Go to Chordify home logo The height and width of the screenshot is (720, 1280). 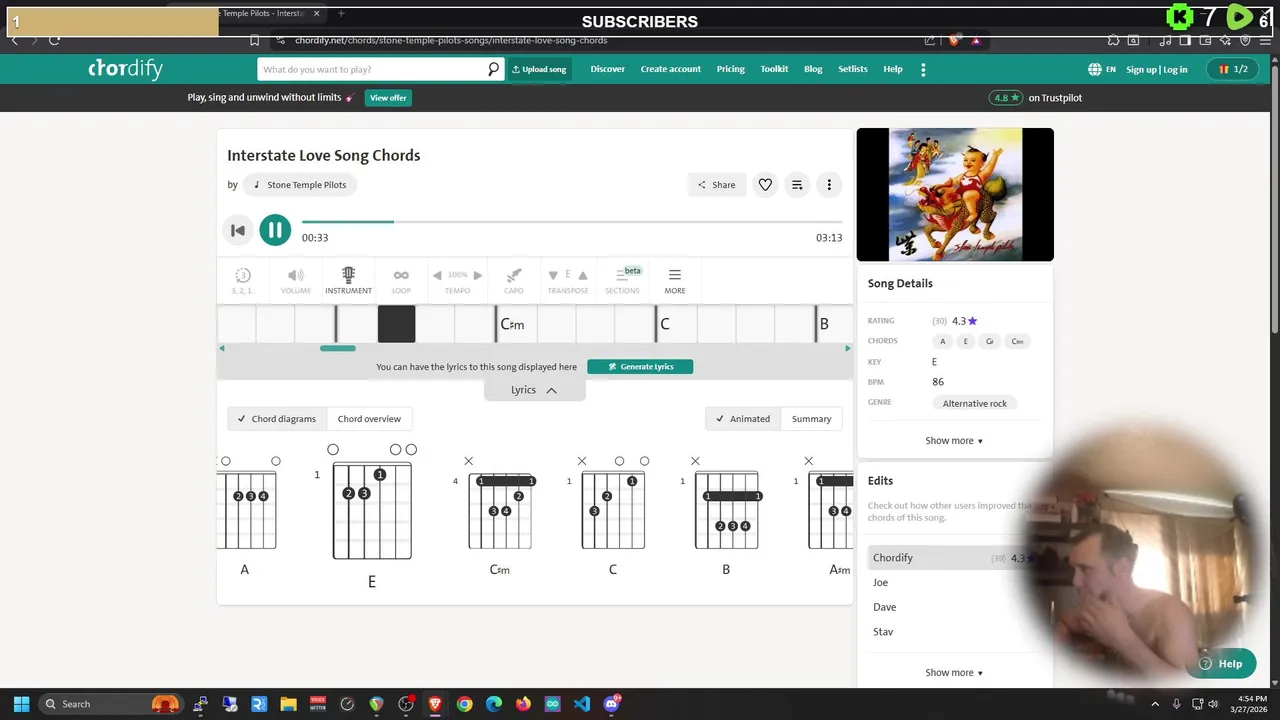(125, 68)
